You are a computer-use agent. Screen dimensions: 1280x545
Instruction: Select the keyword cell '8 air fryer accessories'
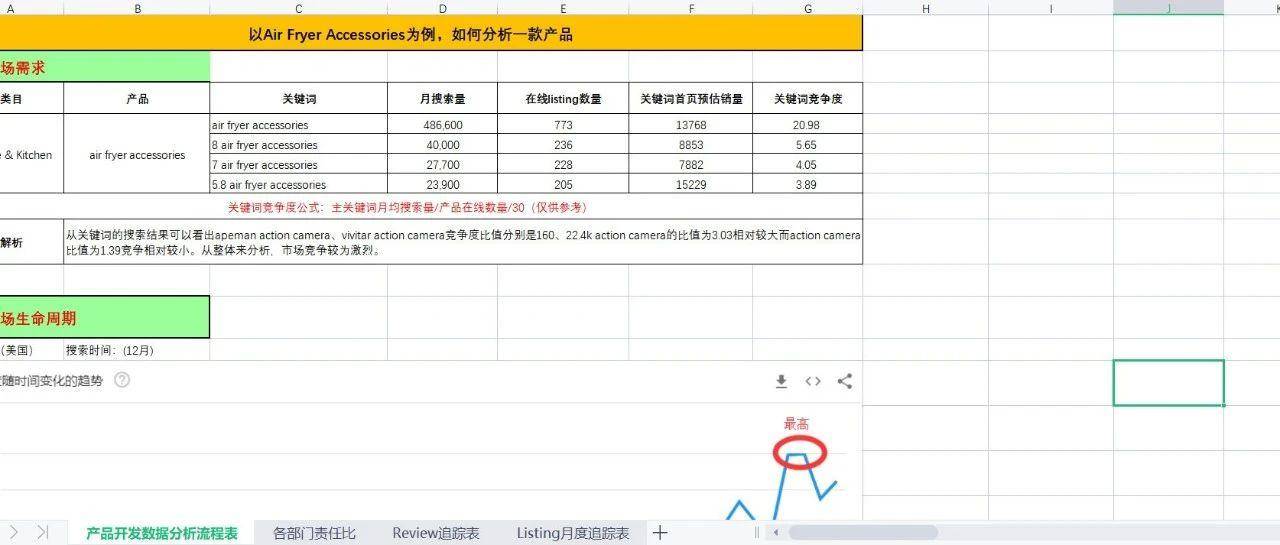pyautogui.click(x=299, y=145)
